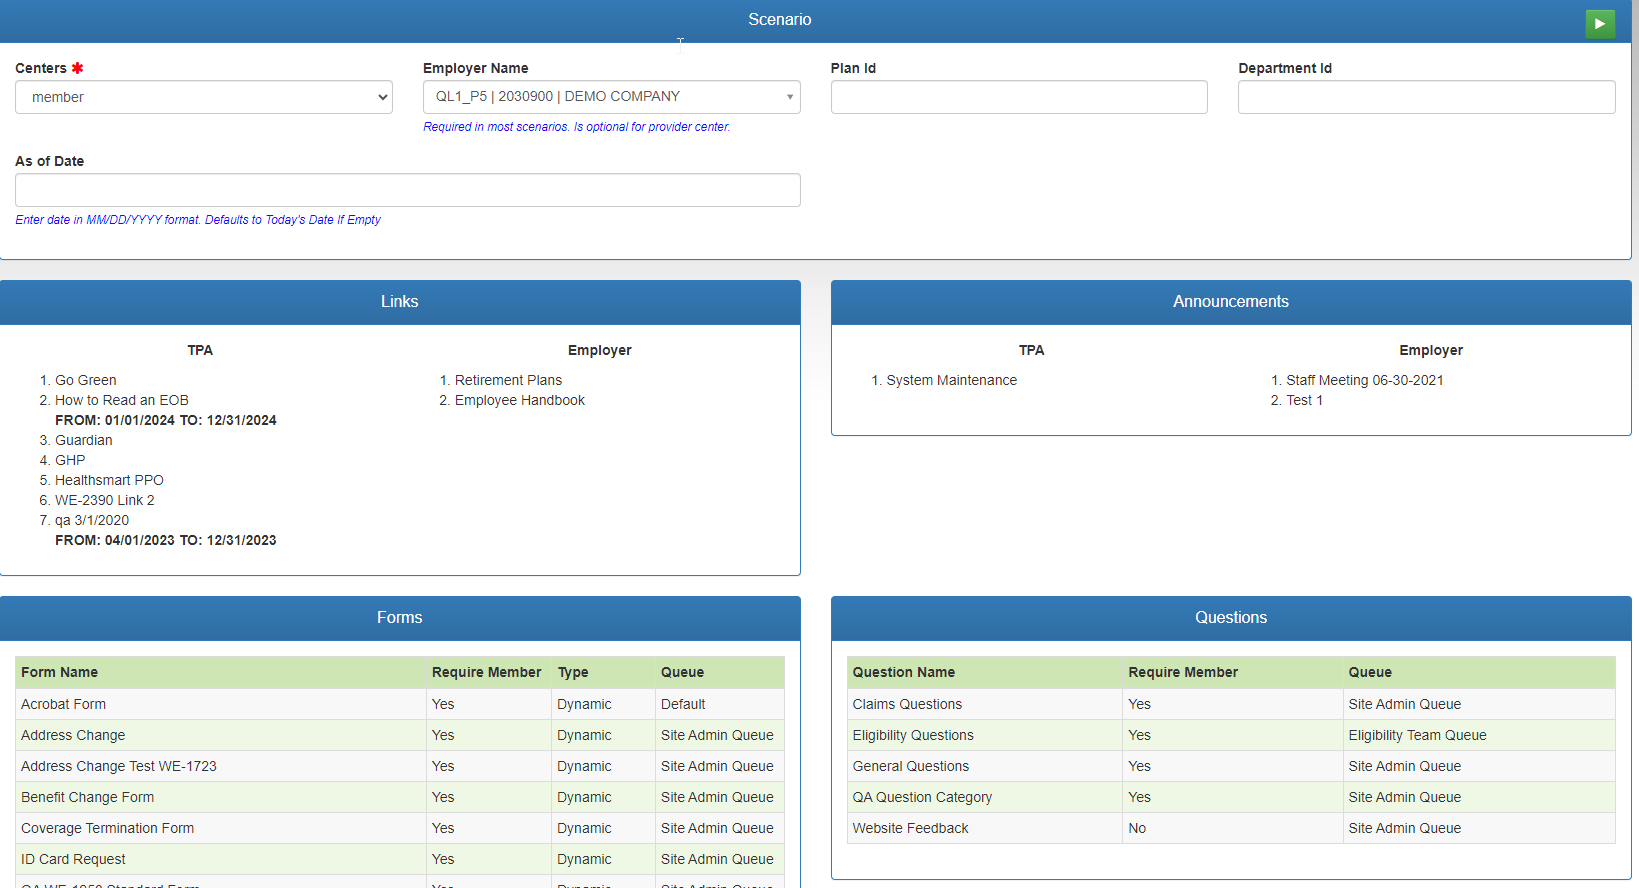Focus the As of Date field
This screenshot has height=888, width=1639.
[407, 190]
